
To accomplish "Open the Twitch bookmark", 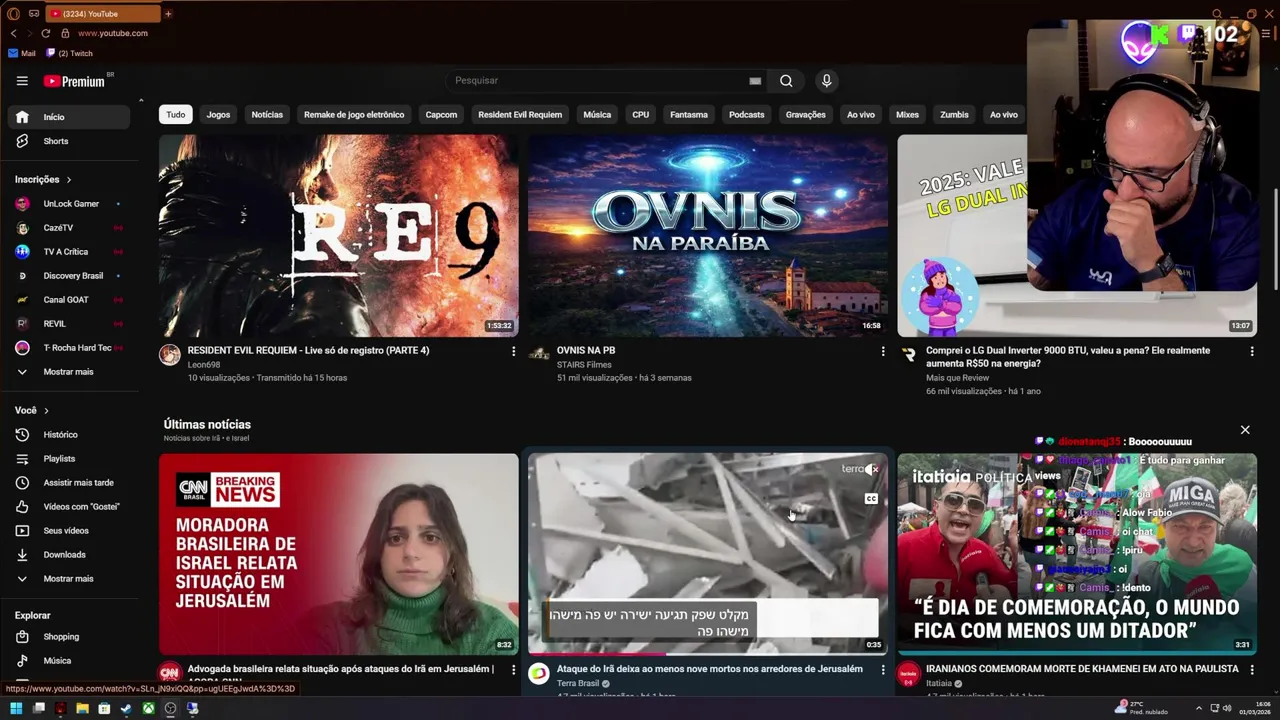I will (69, 53).
